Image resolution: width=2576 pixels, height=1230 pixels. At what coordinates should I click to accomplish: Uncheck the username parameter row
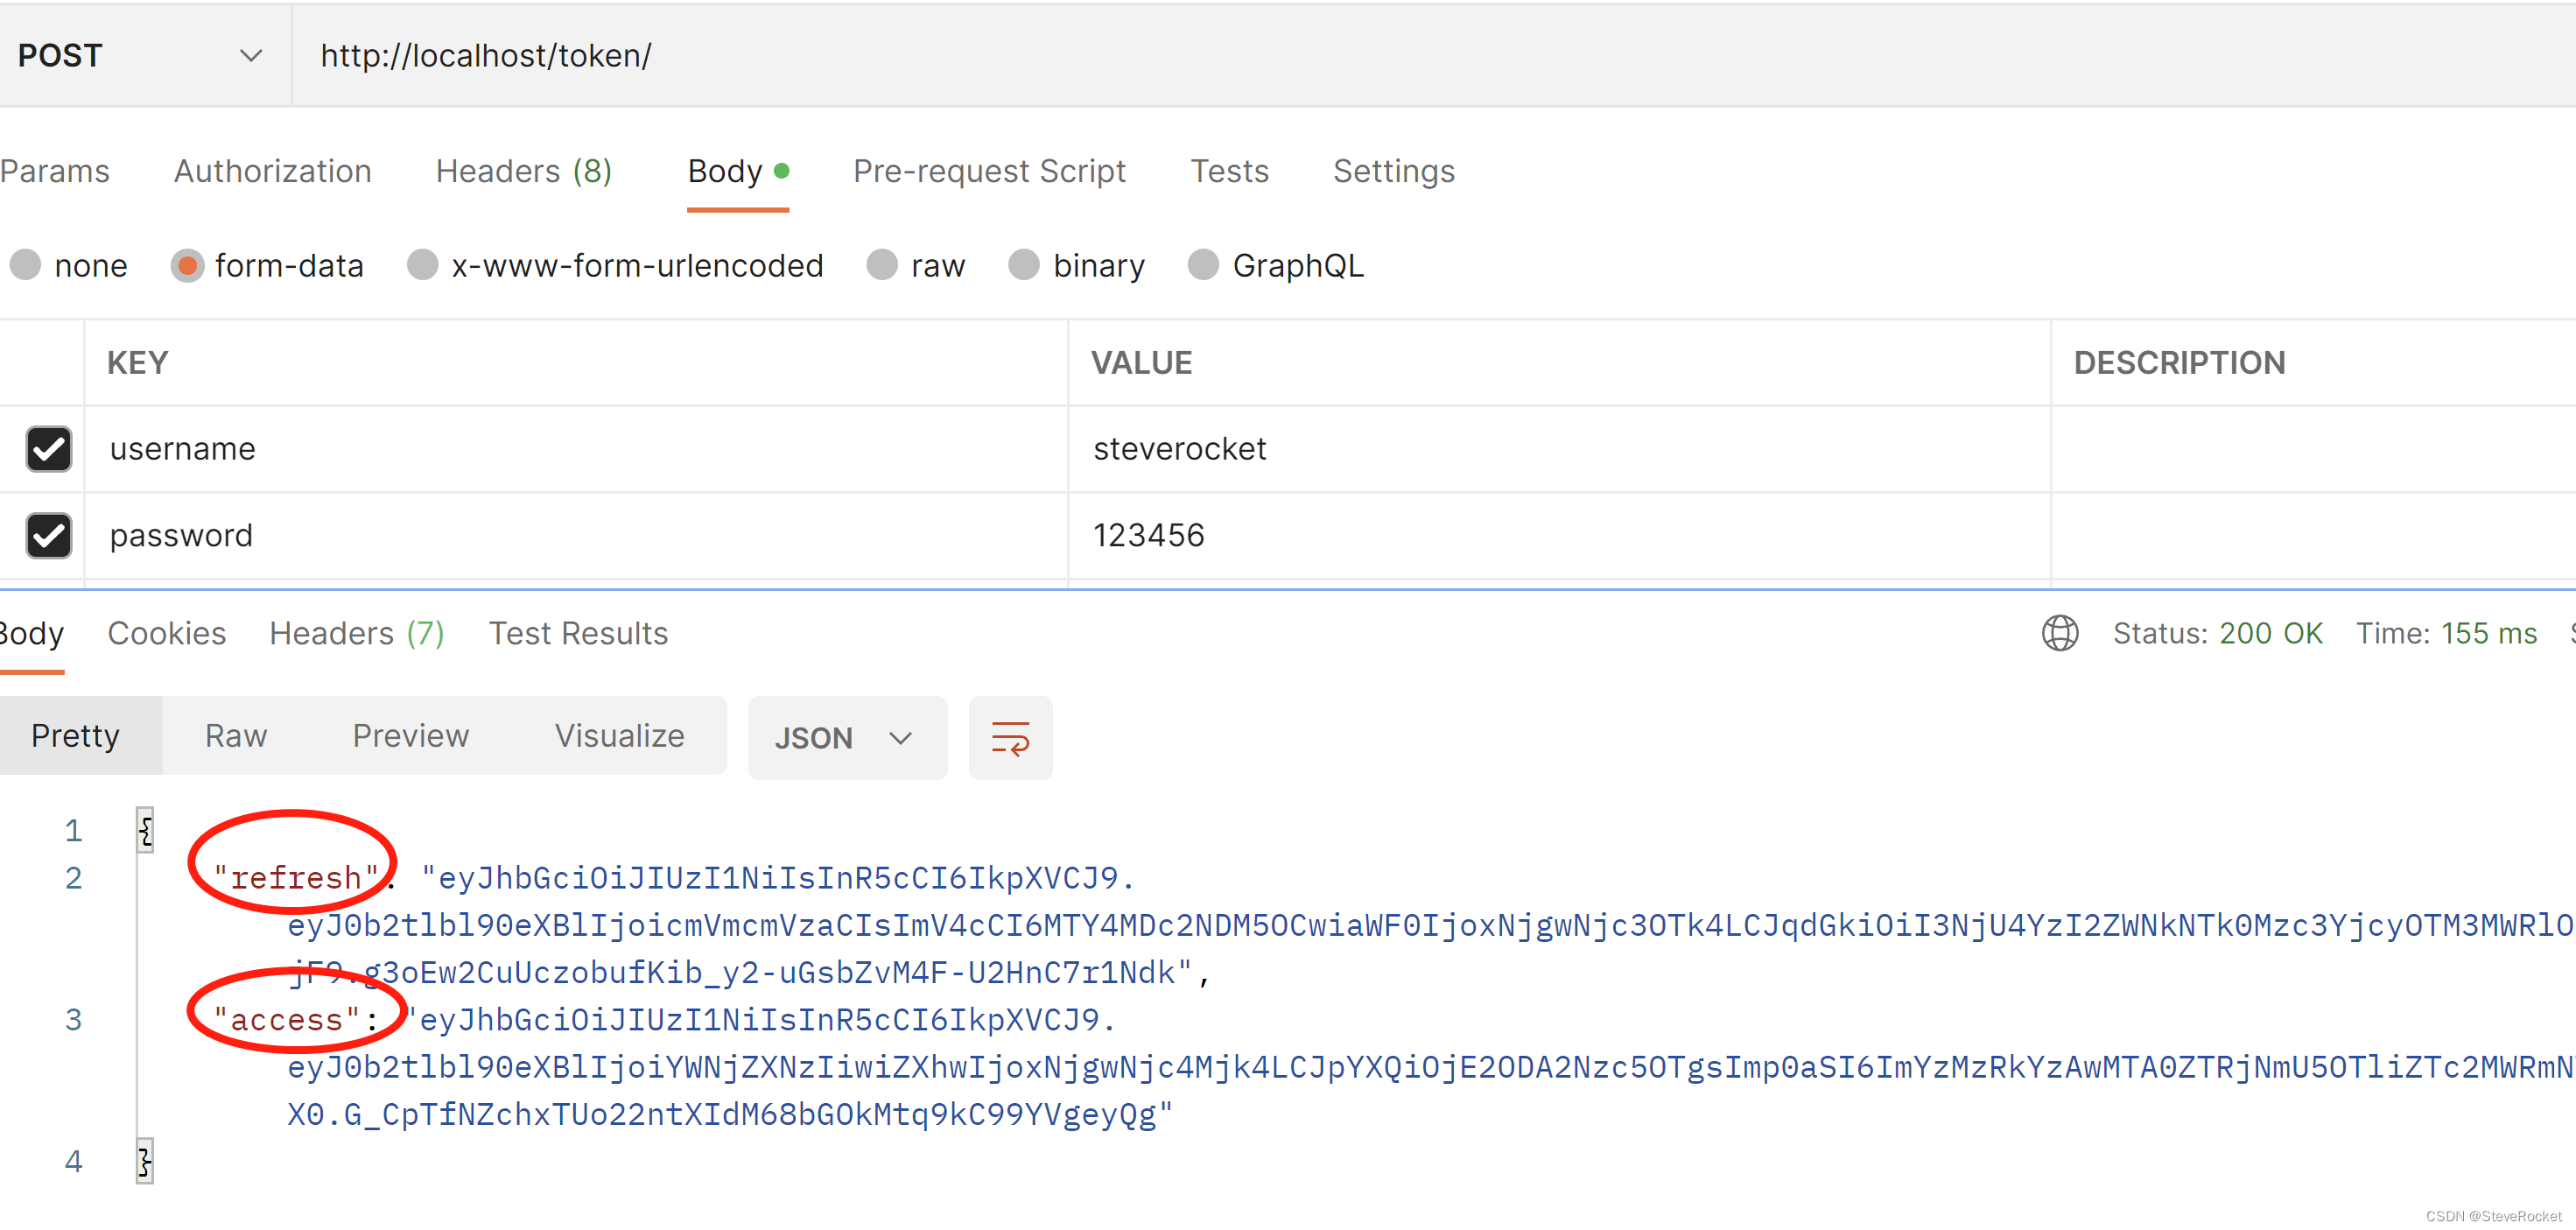pyautogui.click(x=48, y=449)
